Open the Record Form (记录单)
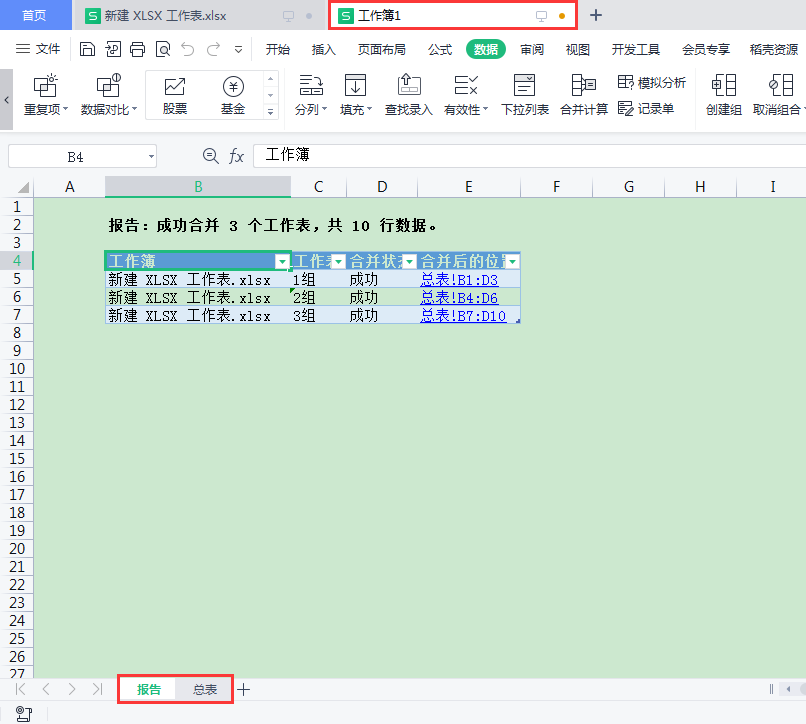The height and width of the screenshot is (724, 806). pyautogui.click(x=646, y=108)
